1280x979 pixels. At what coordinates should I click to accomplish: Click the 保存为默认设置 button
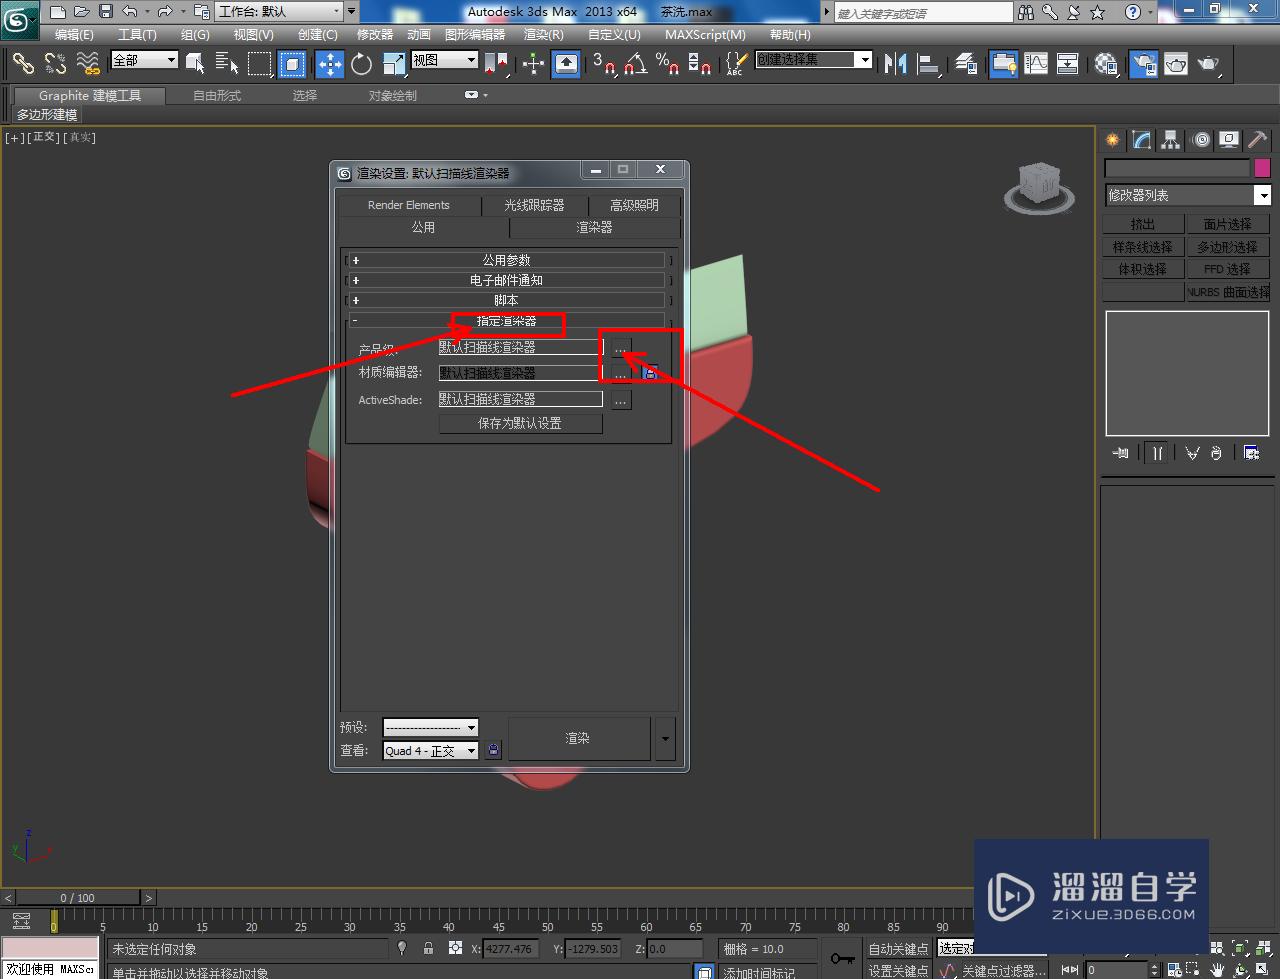[x=520, y=423]
